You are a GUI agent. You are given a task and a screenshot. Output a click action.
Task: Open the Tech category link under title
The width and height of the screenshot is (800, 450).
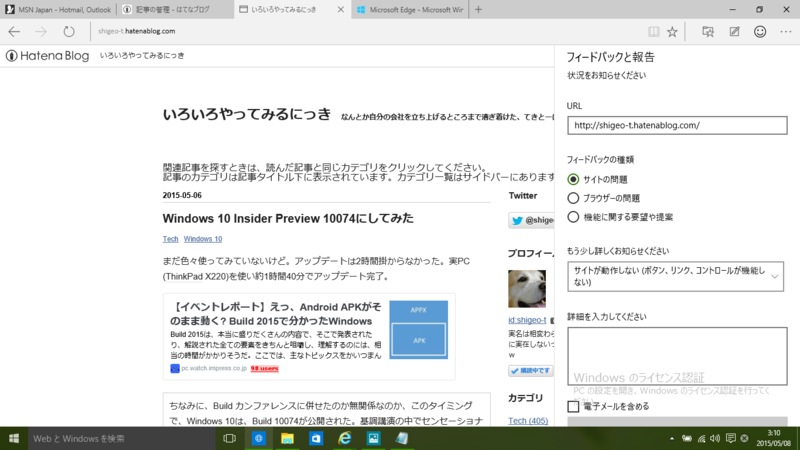170,239
